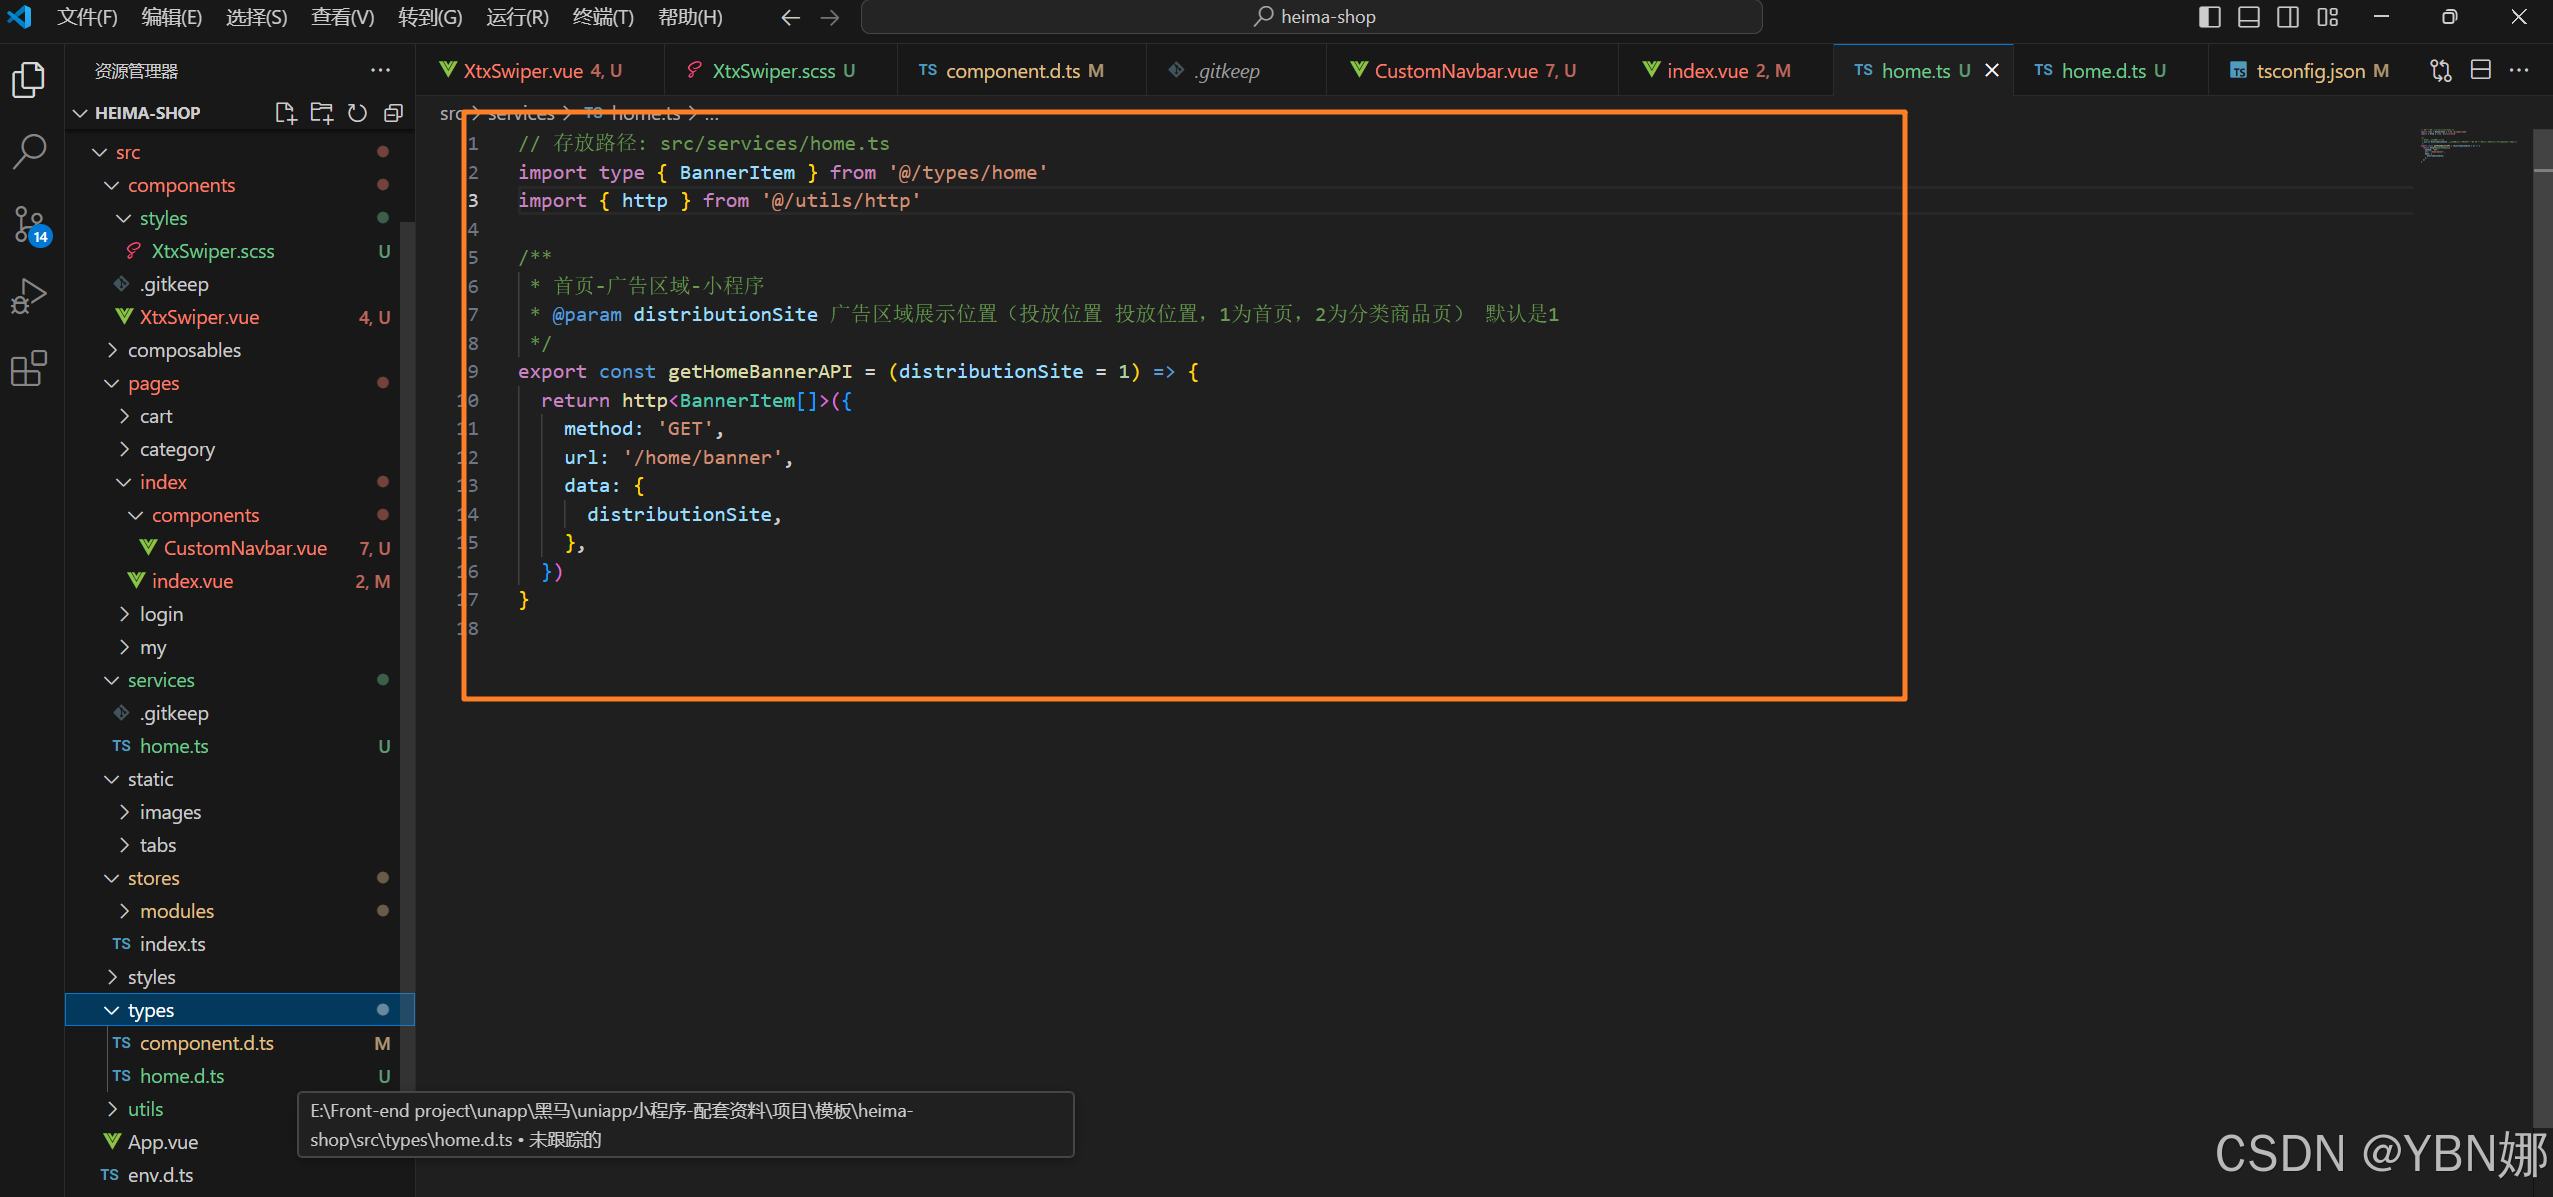Toggle the bottom panel visibility
Screen dimensions: 2553x1197
pos(2249,17)
